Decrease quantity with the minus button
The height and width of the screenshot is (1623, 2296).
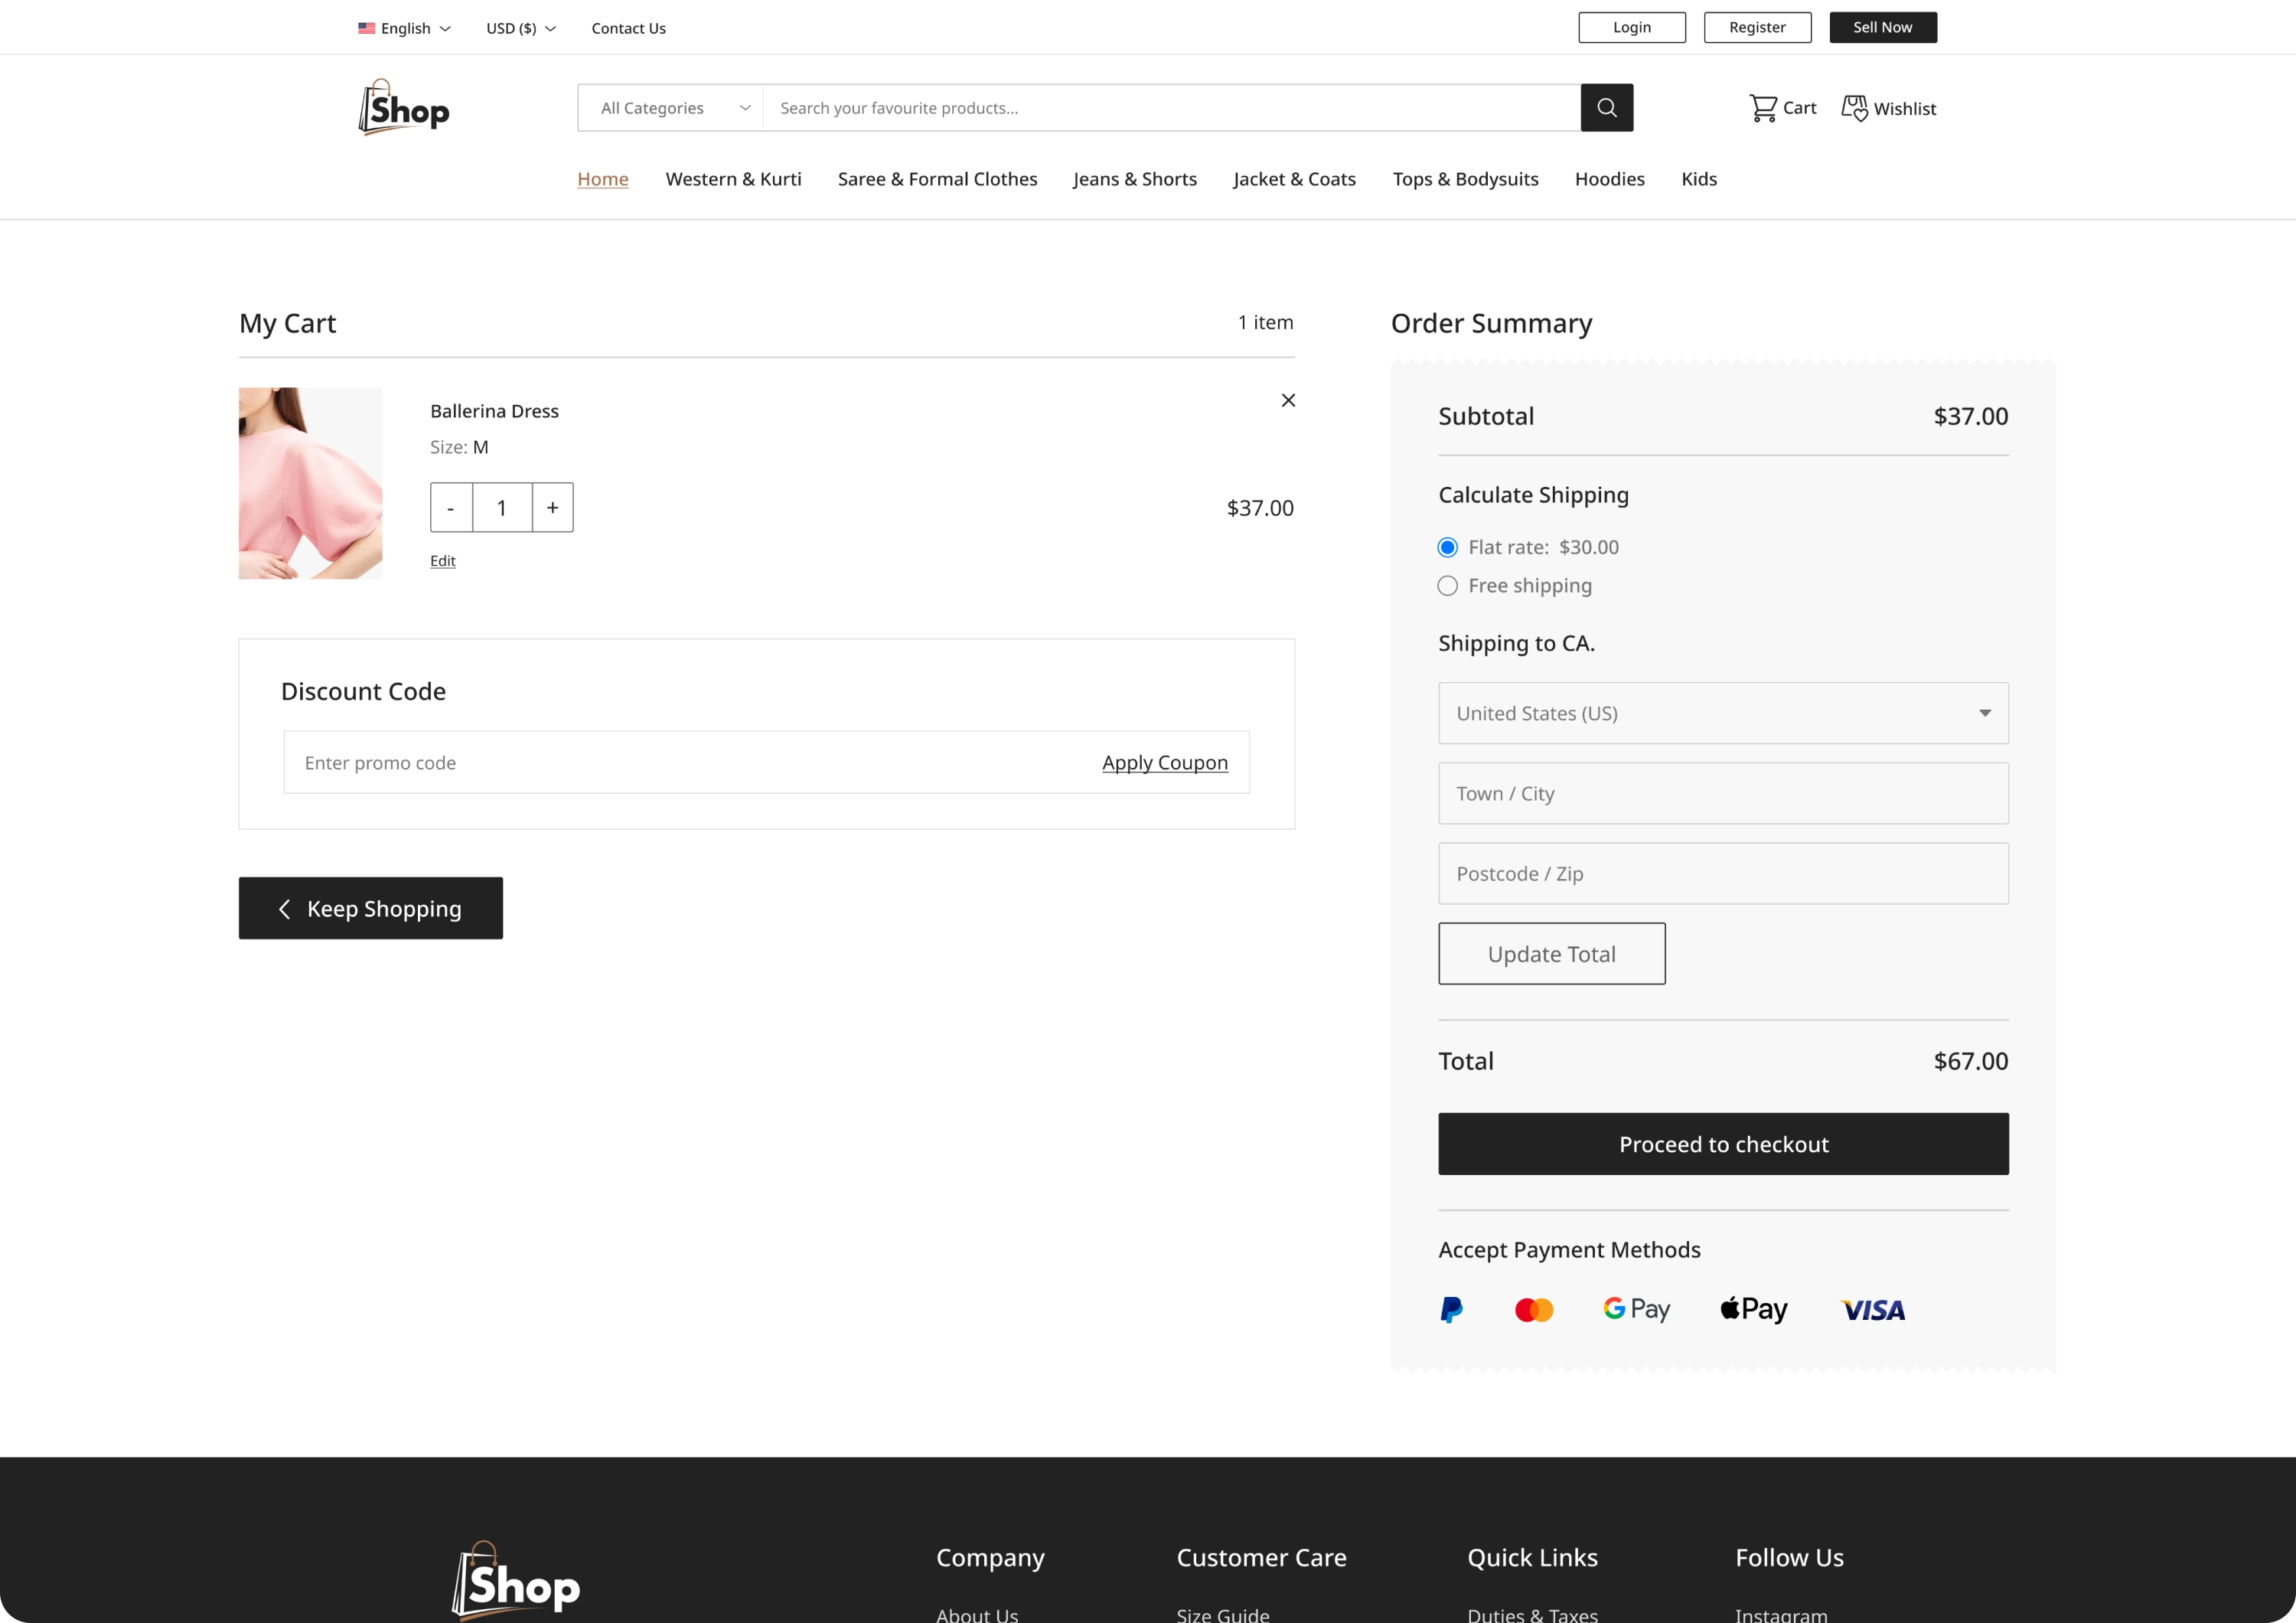451,508
